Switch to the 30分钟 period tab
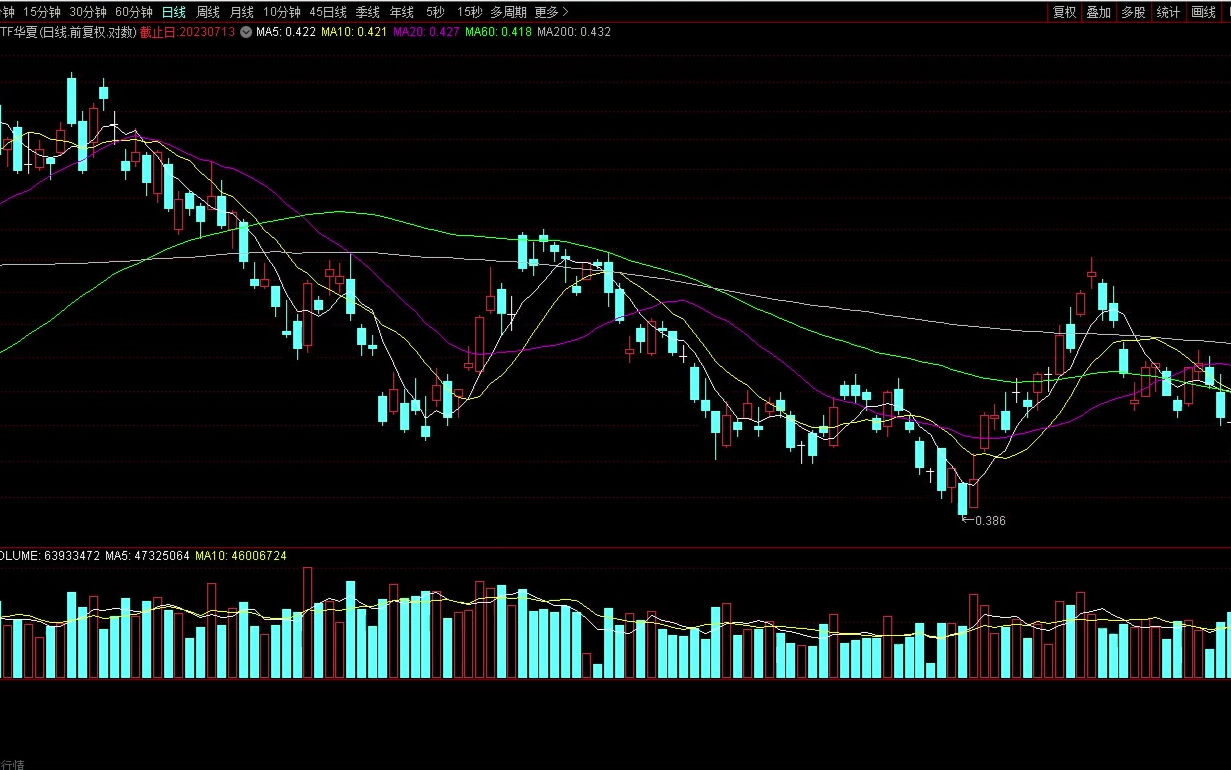 pyautogui.click(x=88, y=12)
